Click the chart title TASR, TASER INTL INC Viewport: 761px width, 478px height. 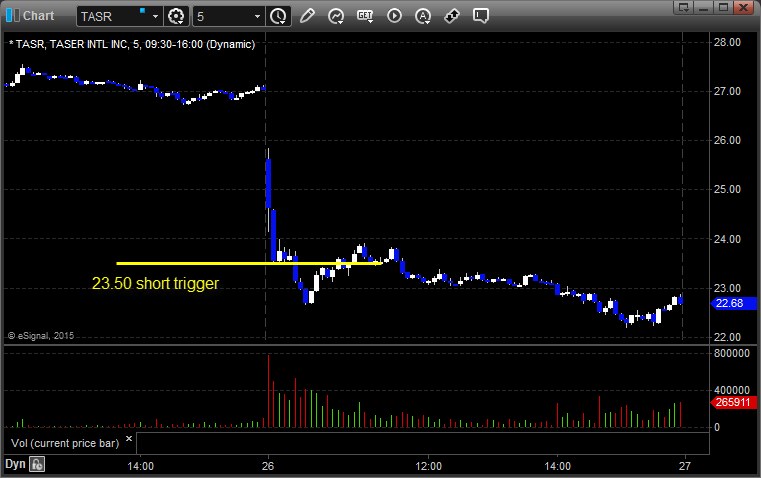pos(132,44)
